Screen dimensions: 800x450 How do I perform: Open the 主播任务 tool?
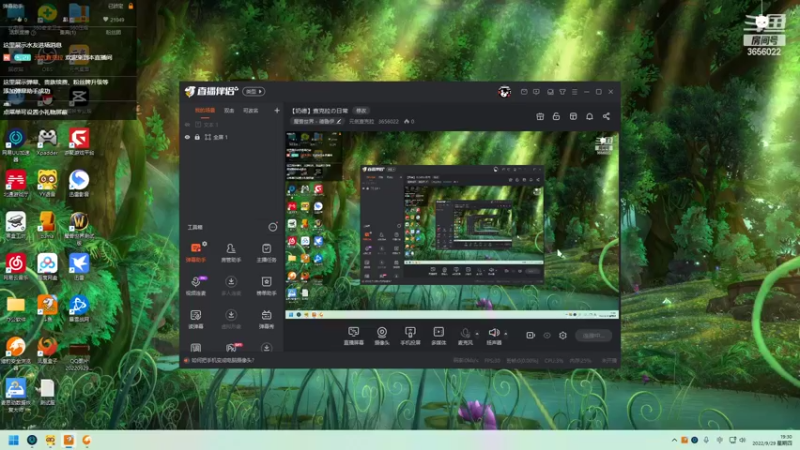tap(266, 253)
